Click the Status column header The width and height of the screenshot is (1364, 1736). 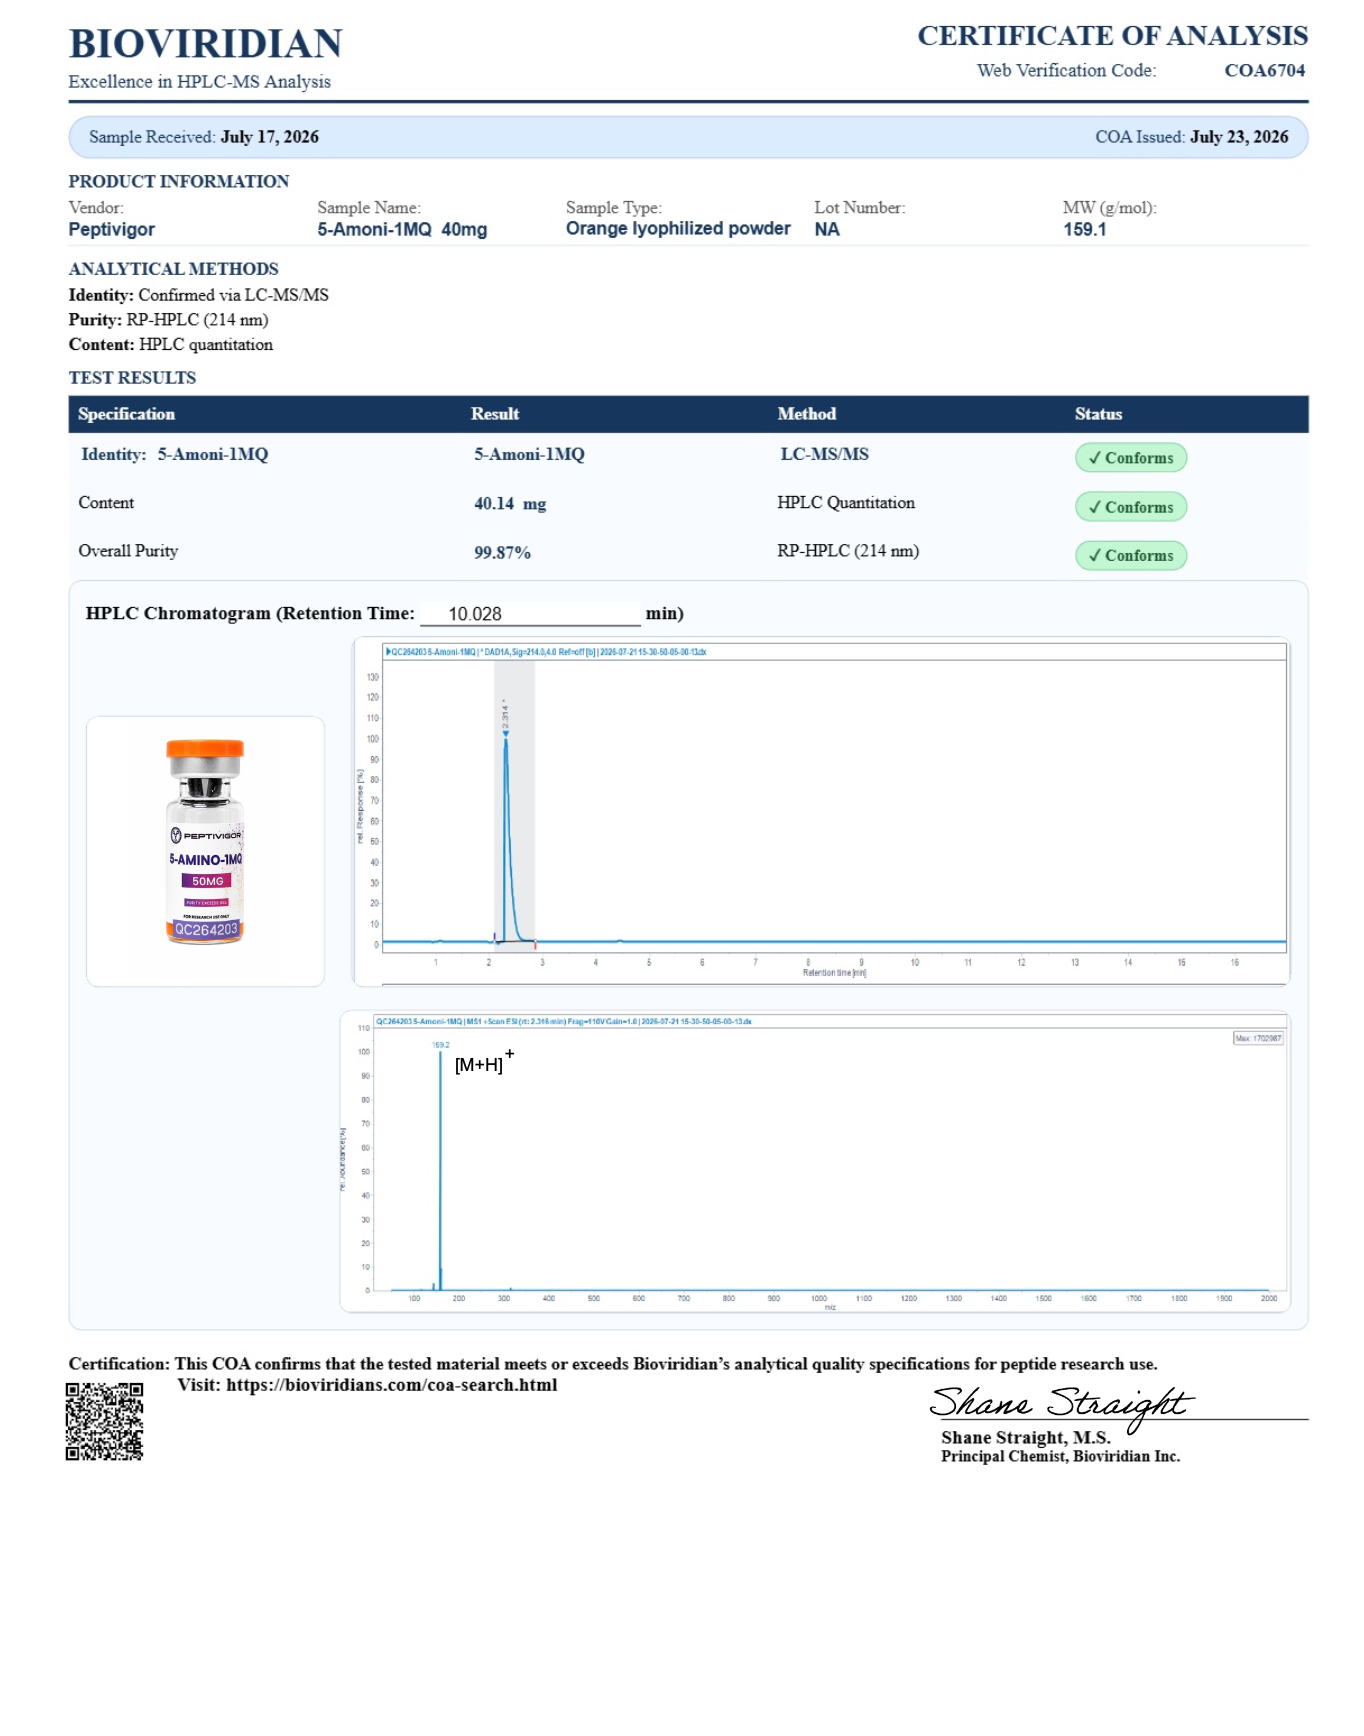[x=1098, y=414]
